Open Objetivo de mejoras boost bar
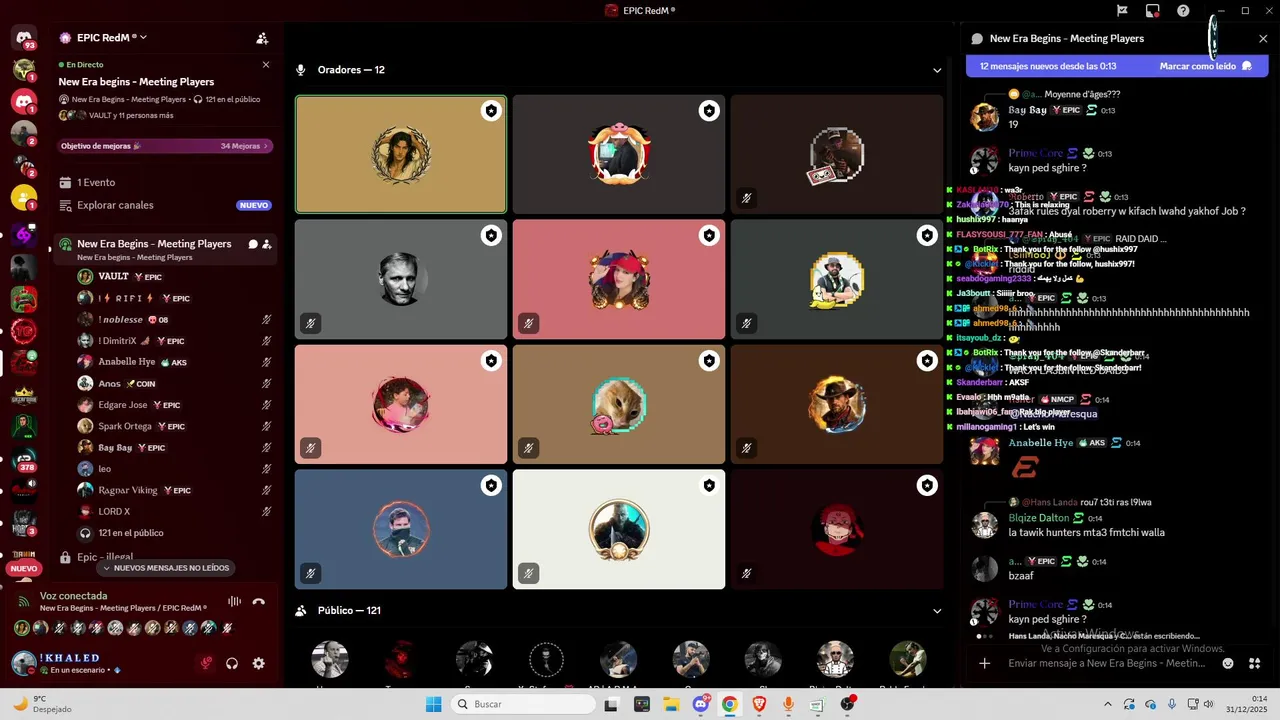The width and height of the screenshot is (1280, 720). [x=165, y=146]
